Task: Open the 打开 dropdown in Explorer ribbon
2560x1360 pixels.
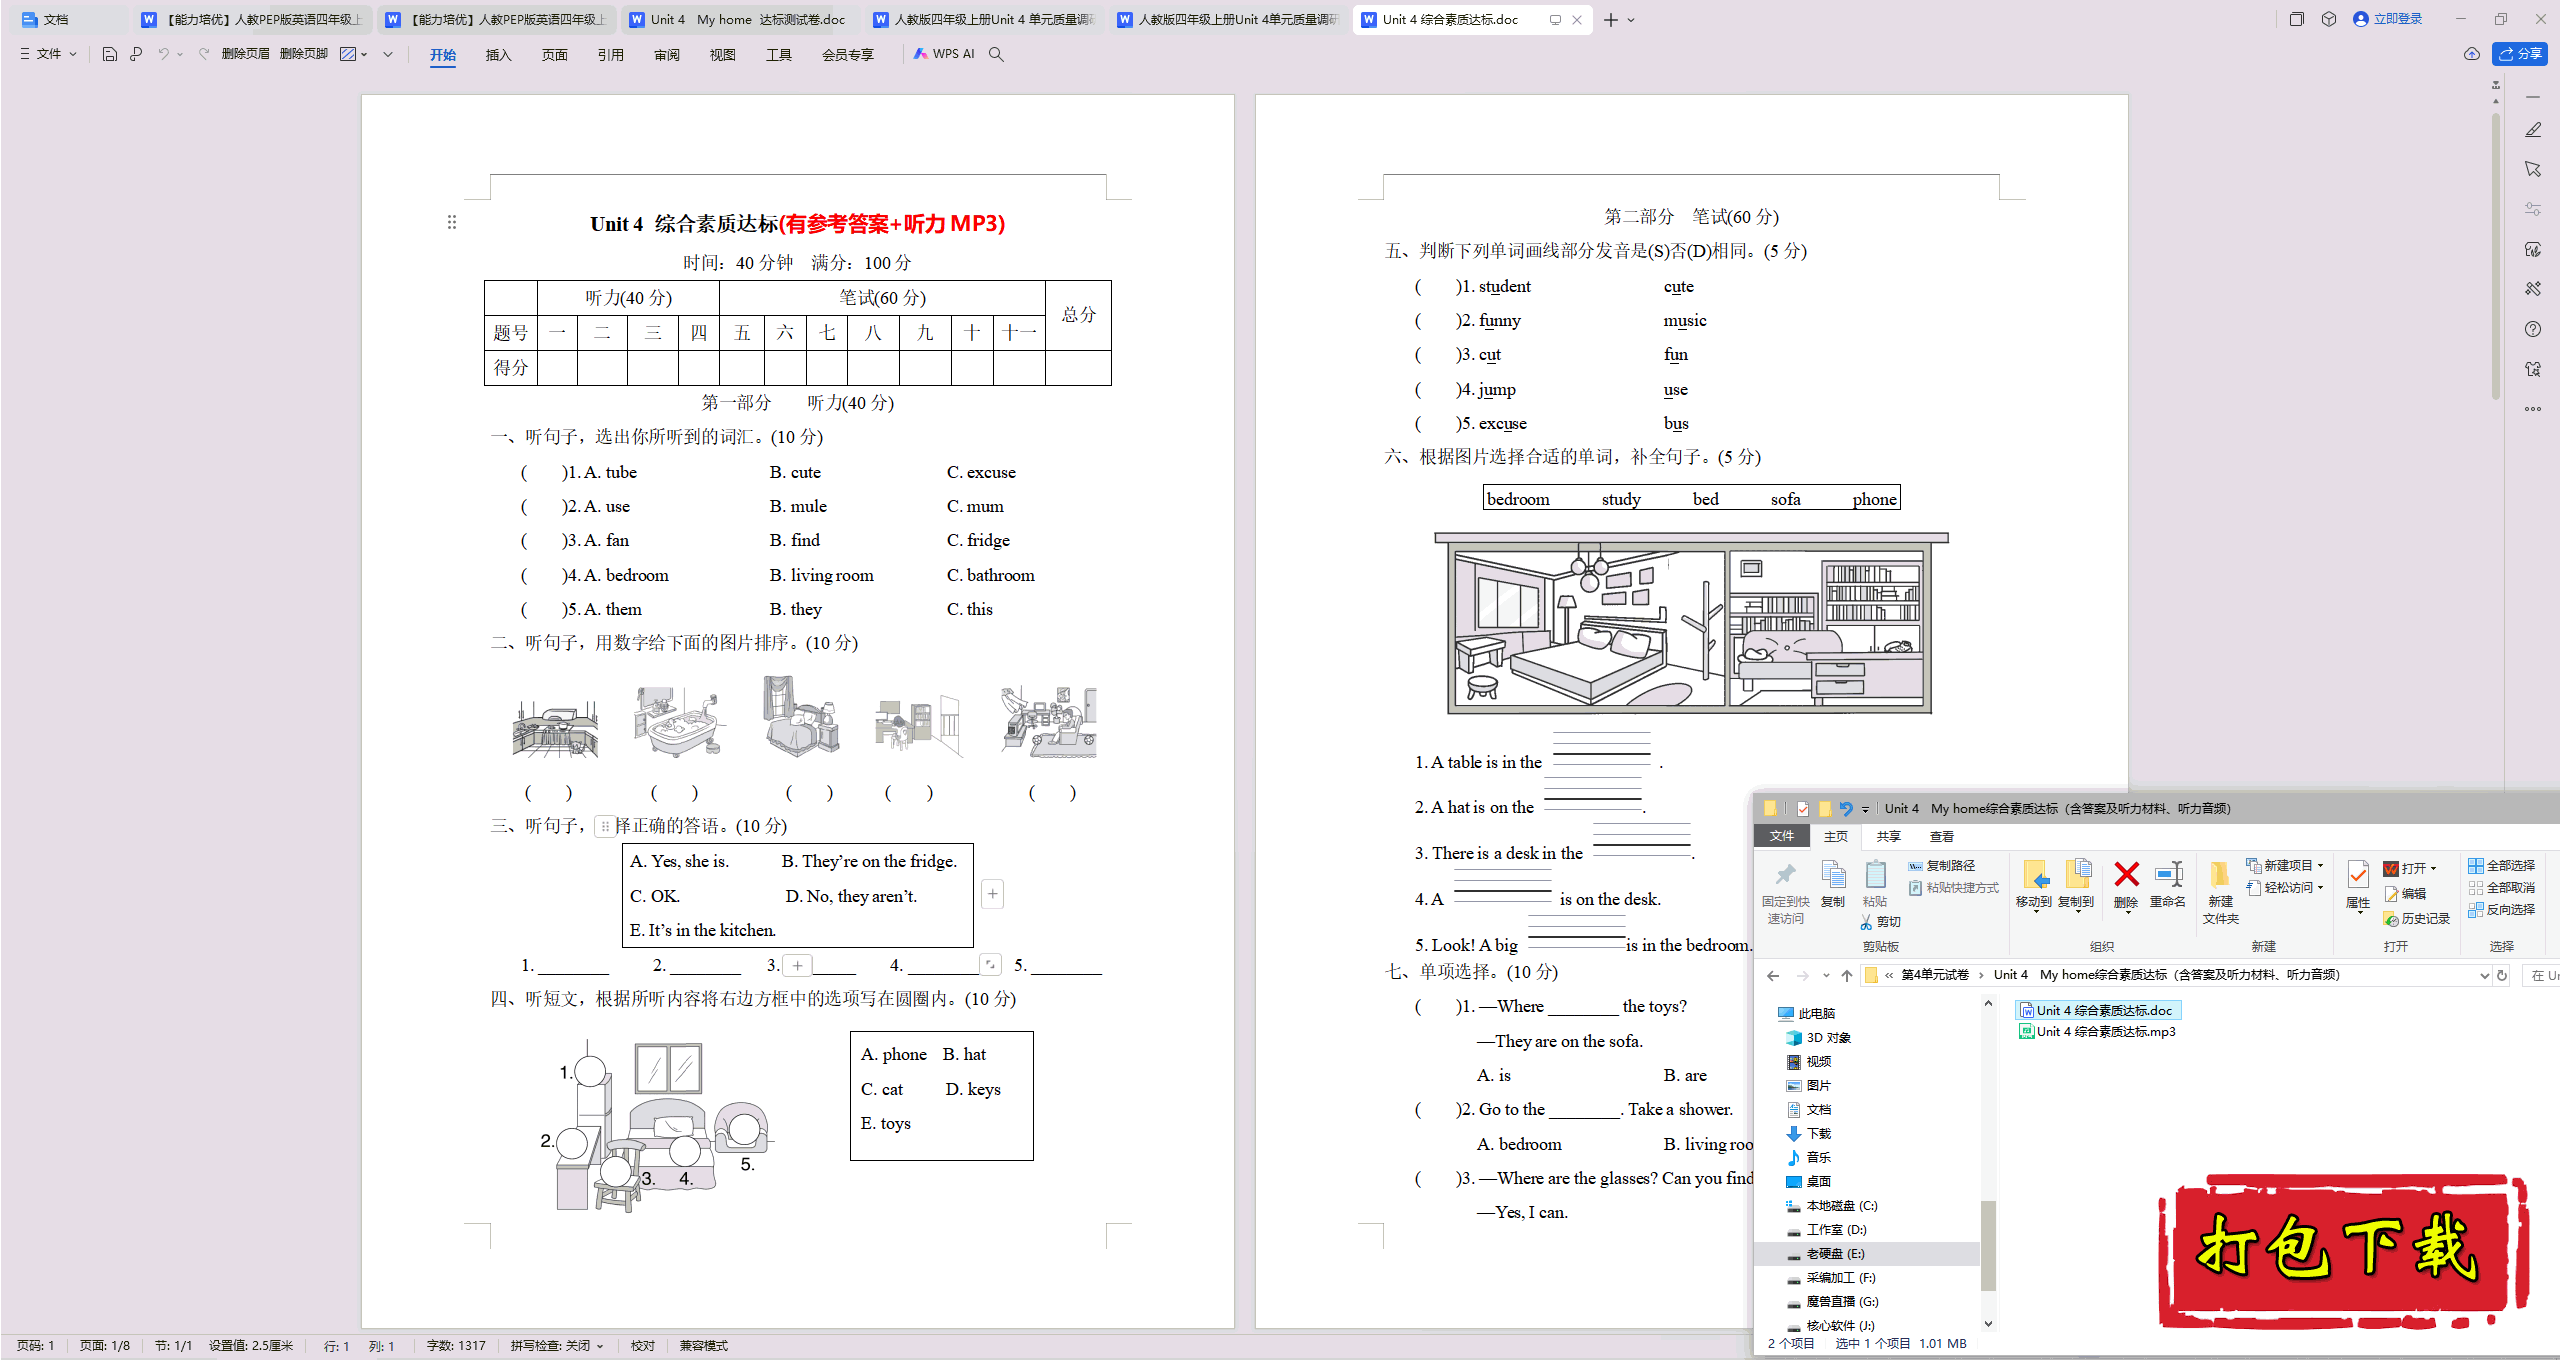Action: tap(2434, 868)
